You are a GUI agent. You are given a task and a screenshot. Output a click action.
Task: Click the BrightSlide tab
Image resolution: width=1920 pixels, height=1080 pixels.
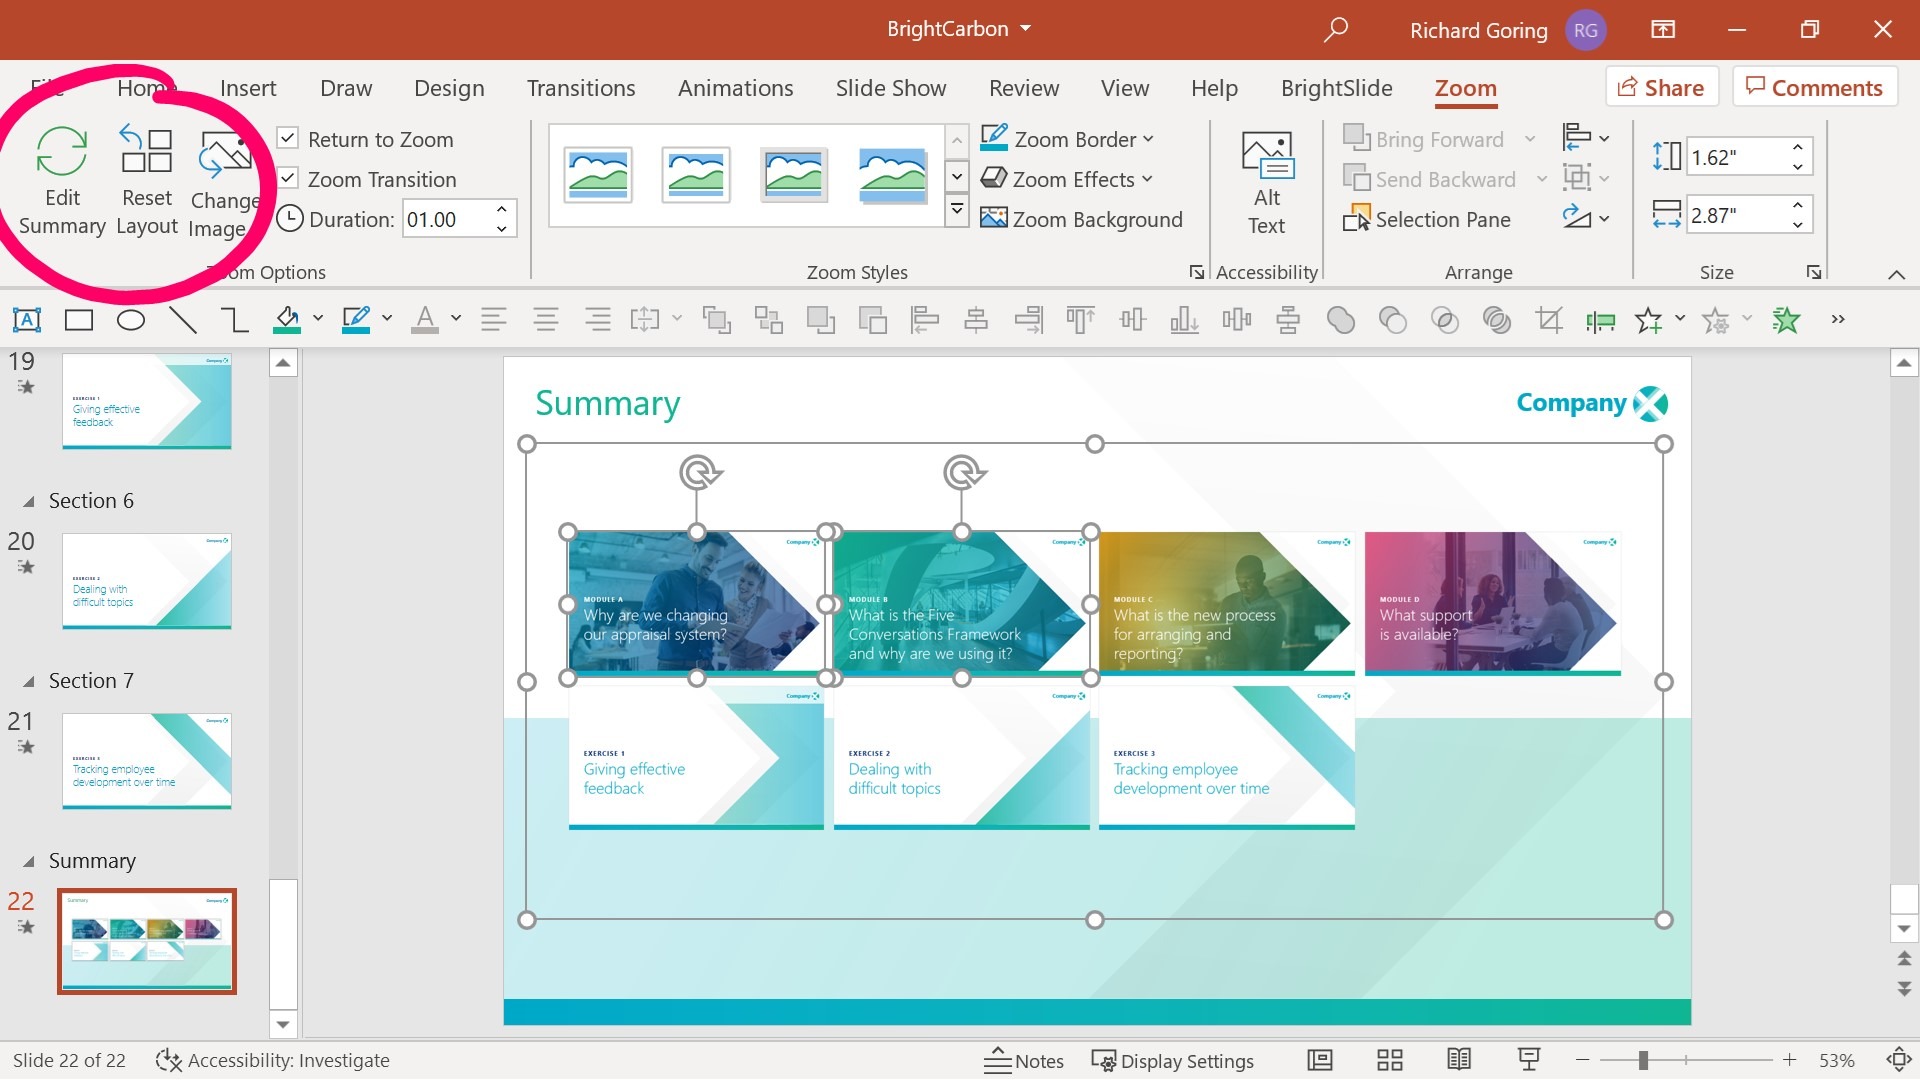point(1336,87)
